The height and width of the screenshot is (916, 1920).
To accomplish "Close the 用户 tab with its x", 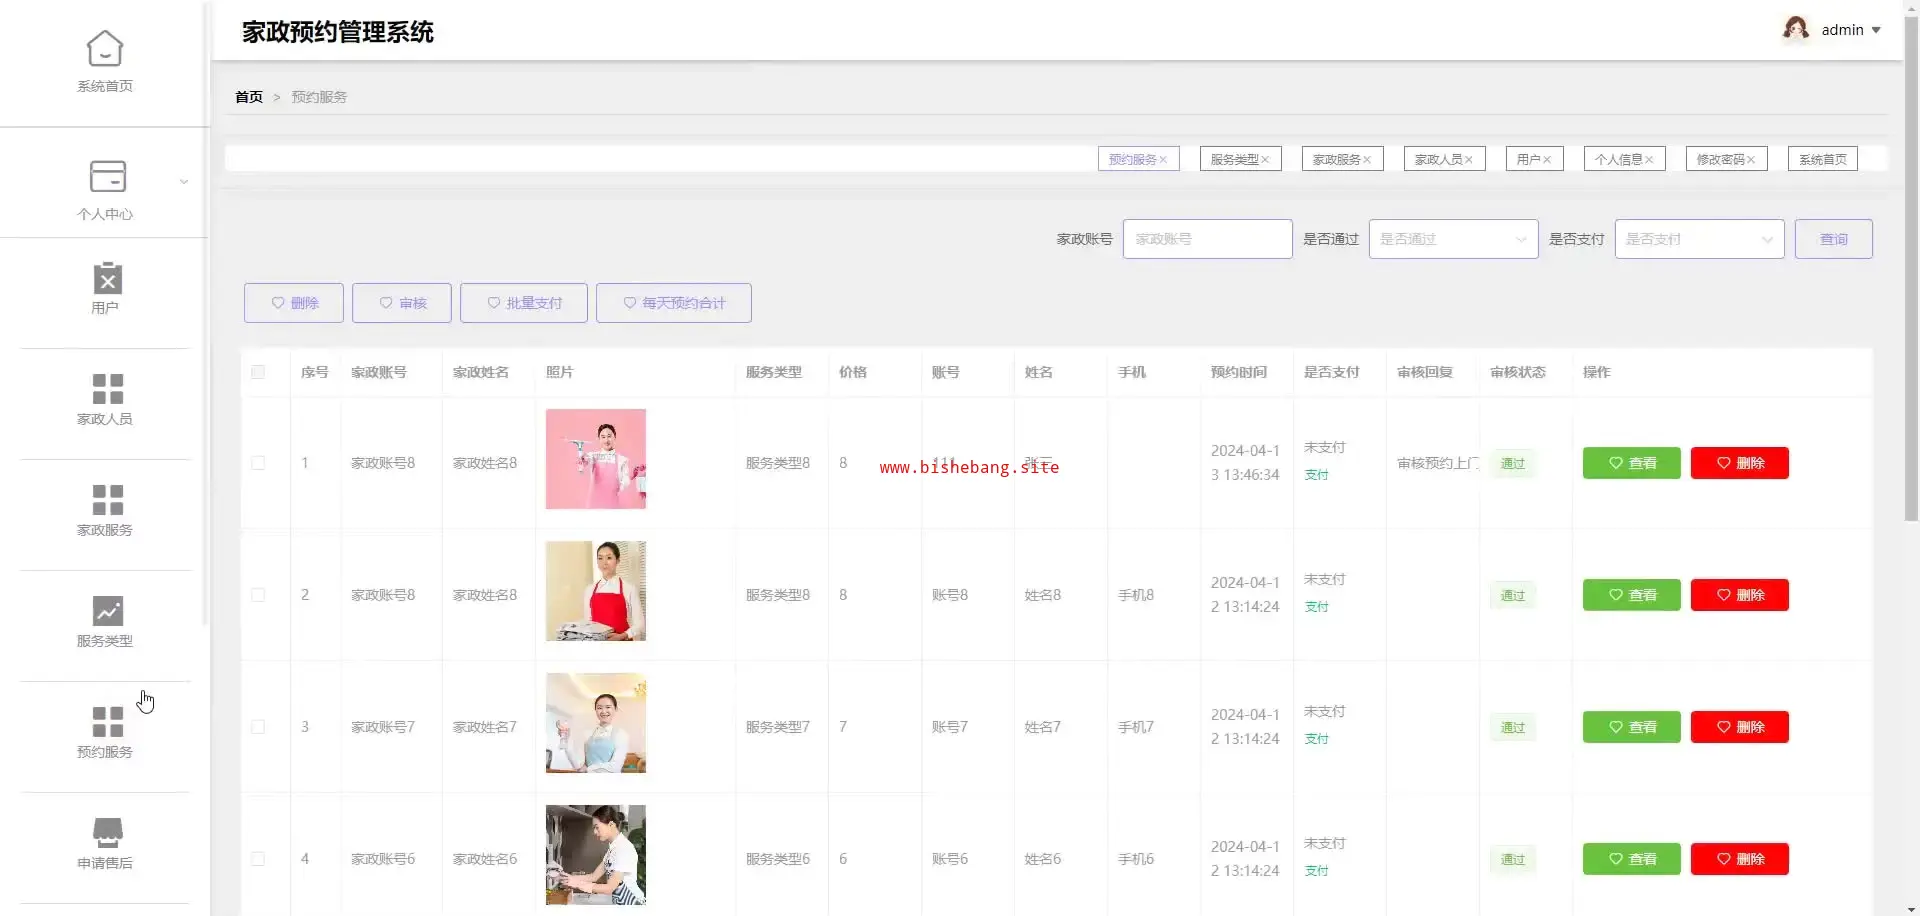I will [x=1547, y=160].
